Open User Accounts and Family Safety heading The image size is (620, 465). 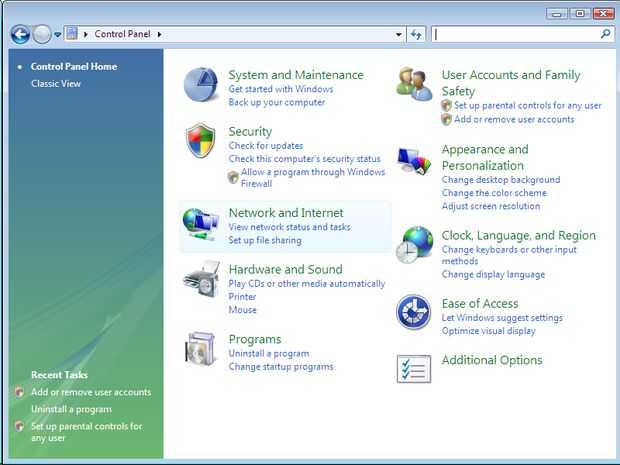(x=511, y=83)
